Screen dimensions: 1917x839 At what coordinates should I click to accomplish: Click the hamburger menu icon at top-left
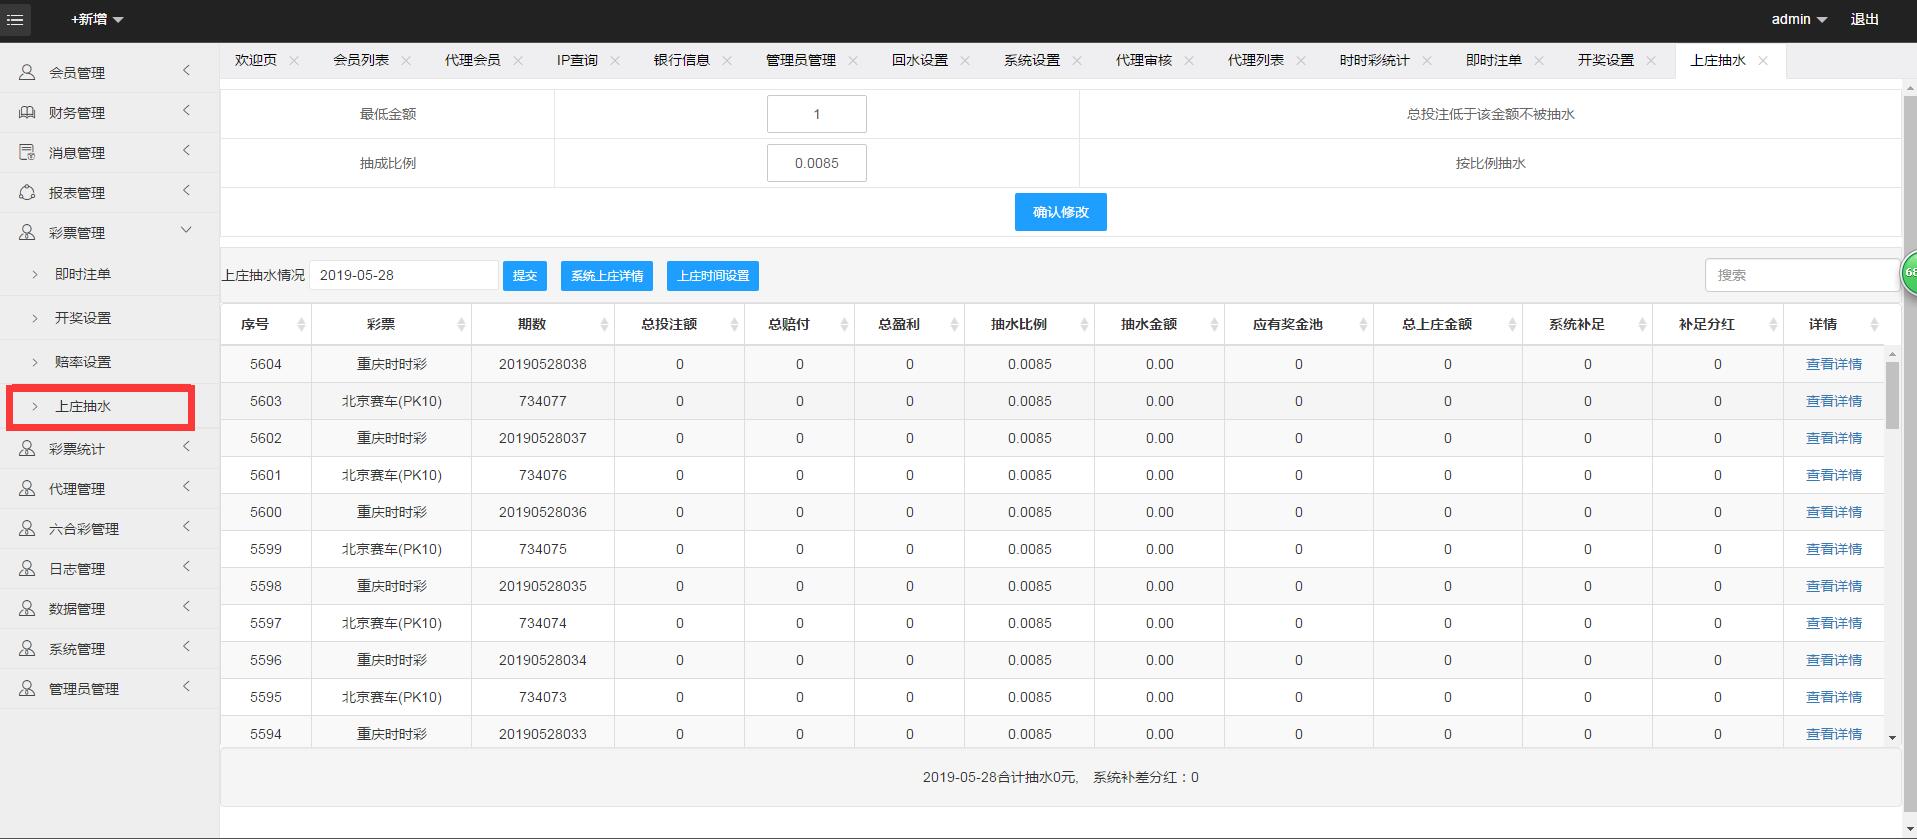15,20
